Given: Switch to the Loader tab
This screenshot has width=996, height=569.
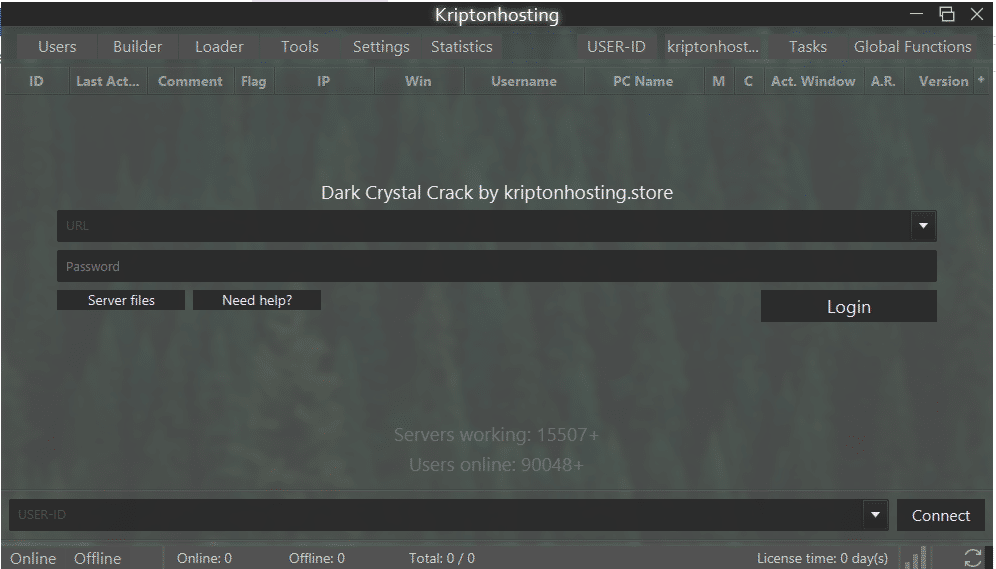Looking at the screenshot, I should click(219, 46).
